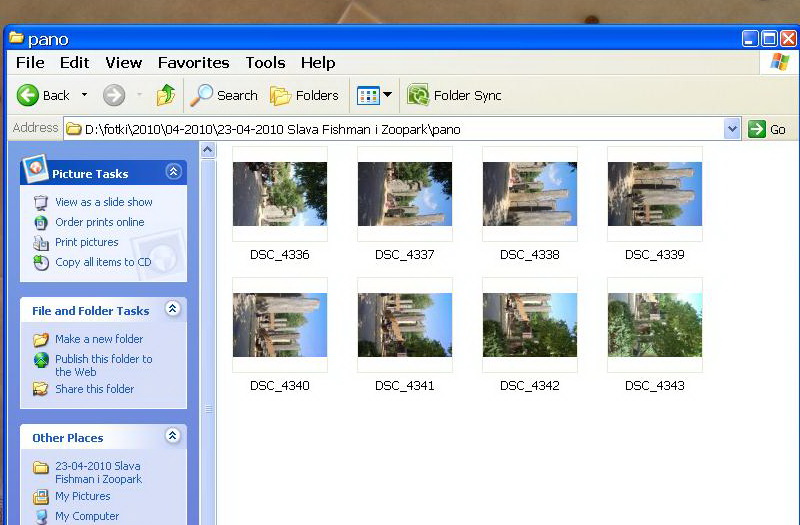This screenshot has height=525, width=800.
Task: Click the grayed Forward arrow button
Action: point(114,95)
